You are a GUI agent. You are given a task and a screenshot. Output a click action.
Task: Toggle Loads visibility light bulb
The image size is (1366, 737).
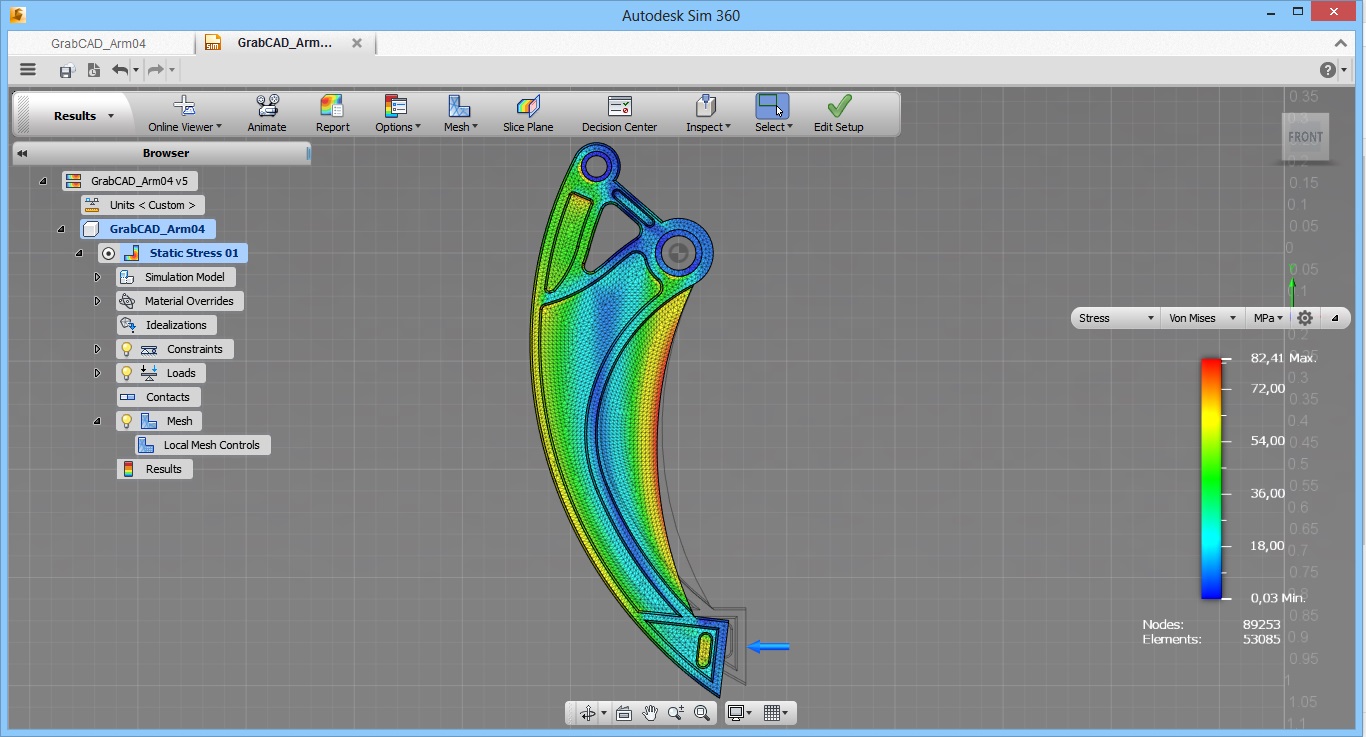[x=126, y=373]
